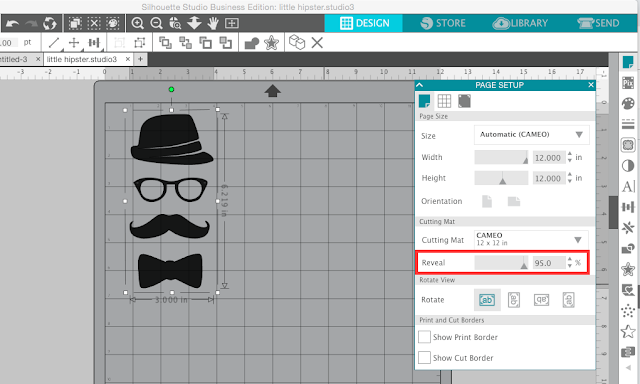The image size is (640, 384).
Task: Select the upside-down rotate view option
Action: click(541, 300)
